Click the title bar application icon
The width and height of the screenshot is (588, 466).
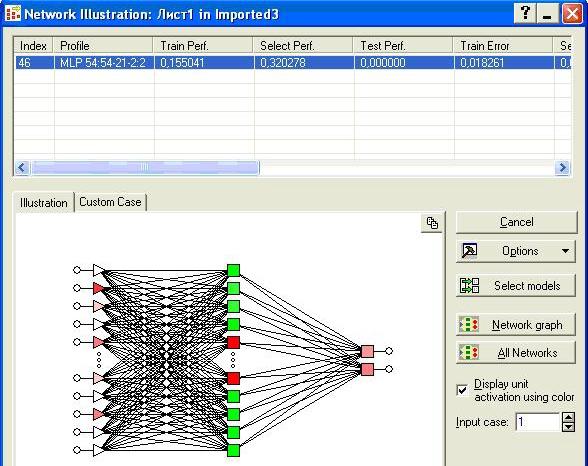tap(13, 13)
